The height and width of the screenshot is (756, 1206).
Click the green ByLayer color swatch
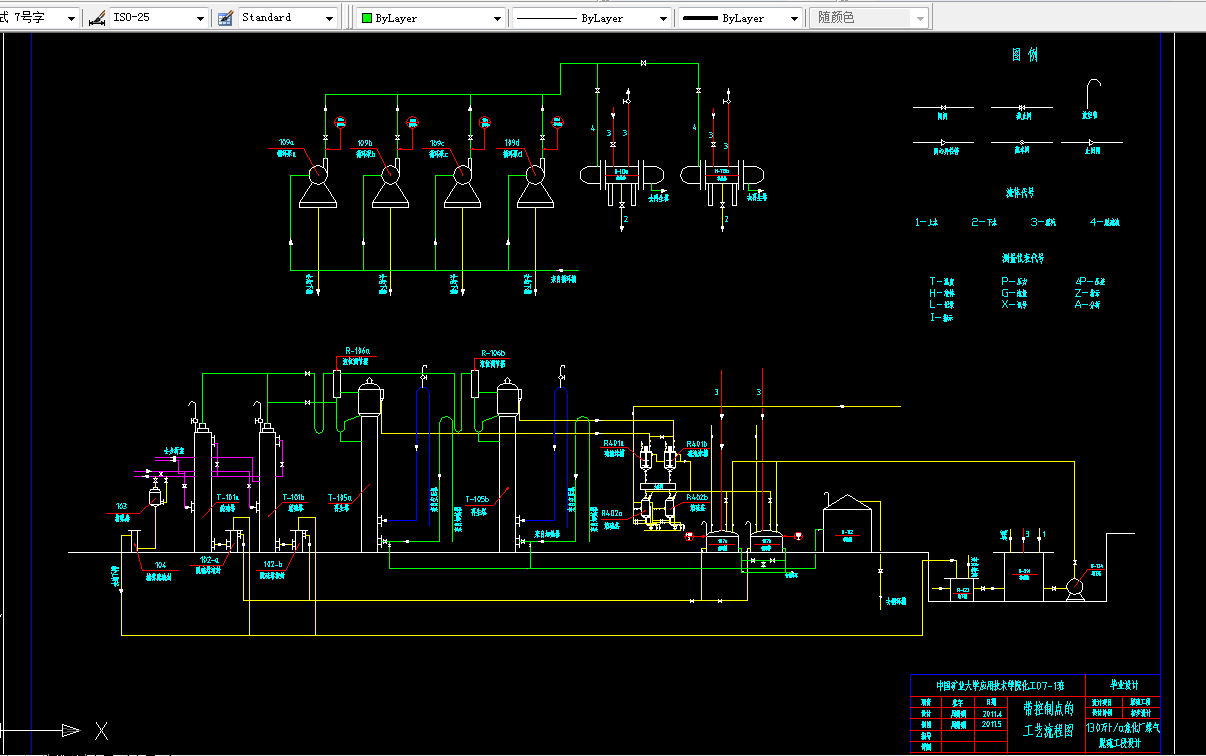(x=367, y=18)
